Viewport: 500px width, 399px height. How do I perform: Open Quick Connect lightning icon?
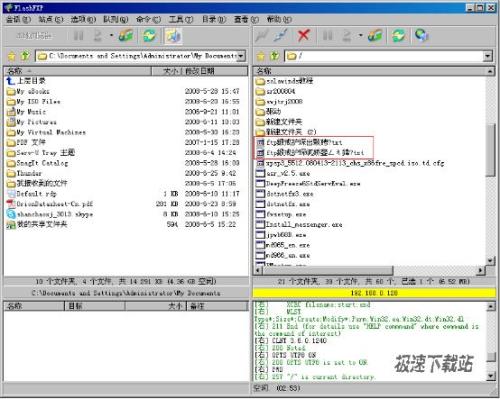click(x=281, y=35)
